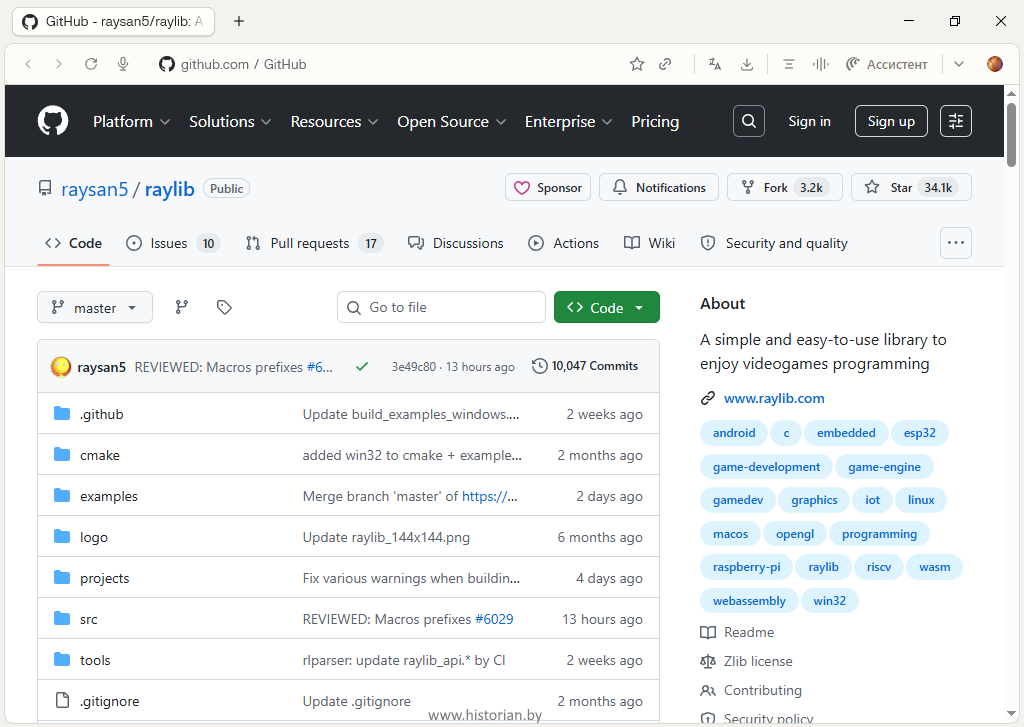The width and height of the screenshot is (1024, 727).
Task: Click the raysan5 owner link in repo title
Action: tap(95, 189)
